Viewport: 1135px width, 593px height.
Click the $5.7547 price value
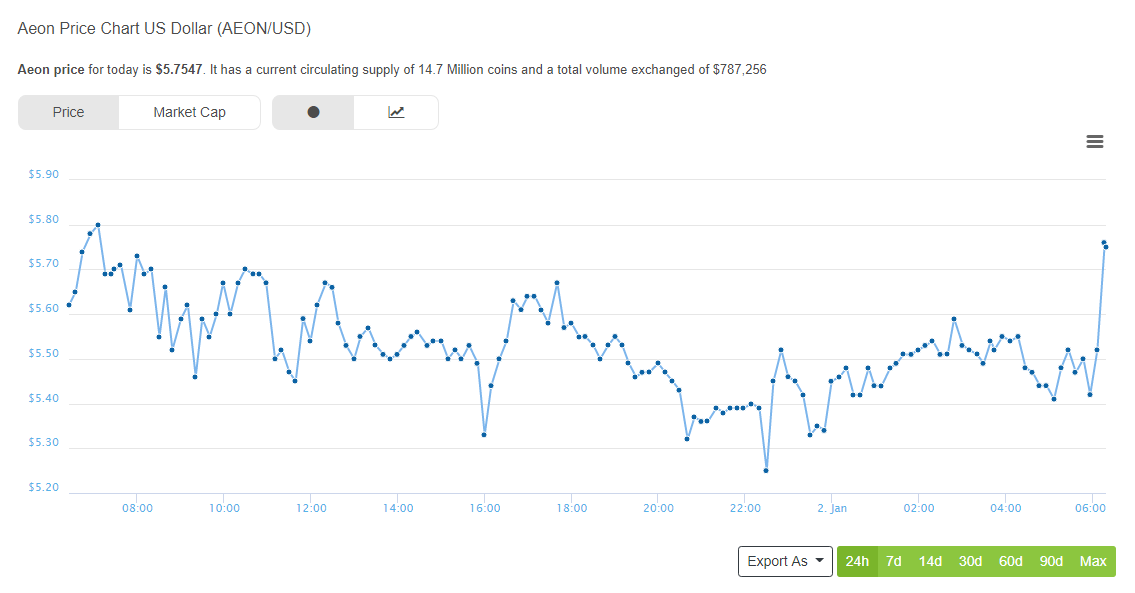[x=179, y=70]
